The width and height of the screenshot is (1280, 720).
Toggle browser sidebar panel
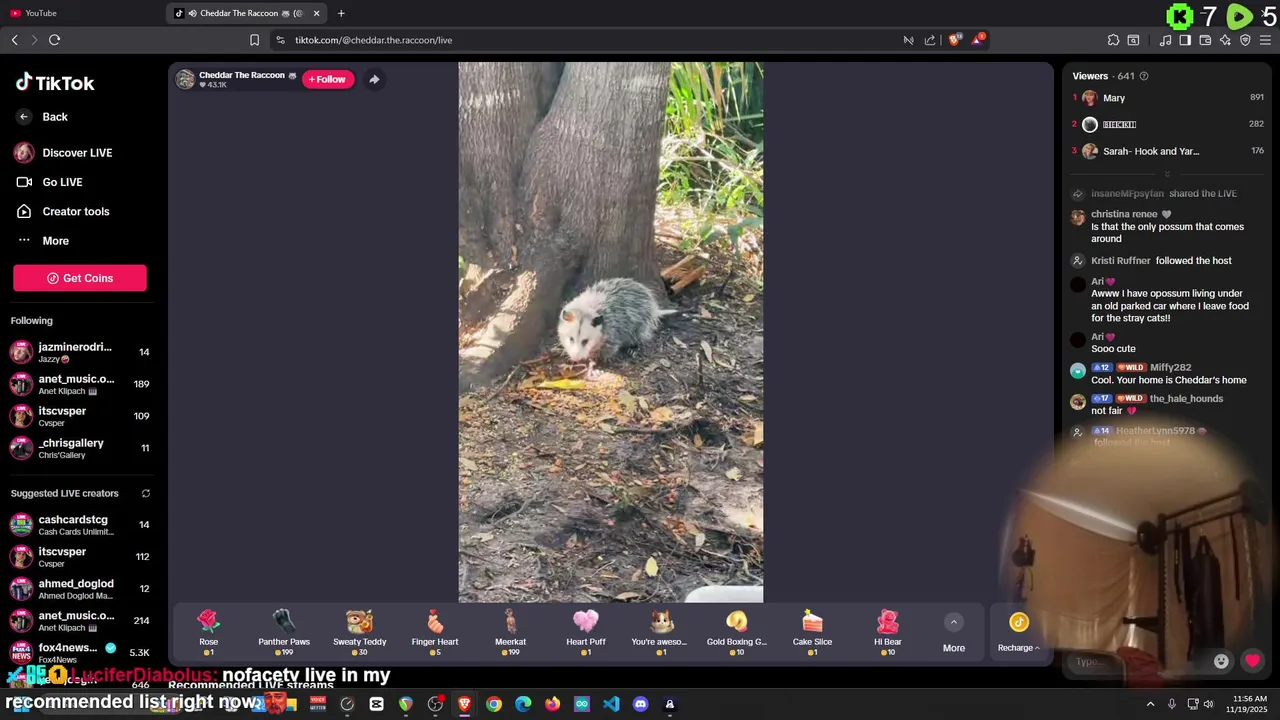click(1185, 40)
